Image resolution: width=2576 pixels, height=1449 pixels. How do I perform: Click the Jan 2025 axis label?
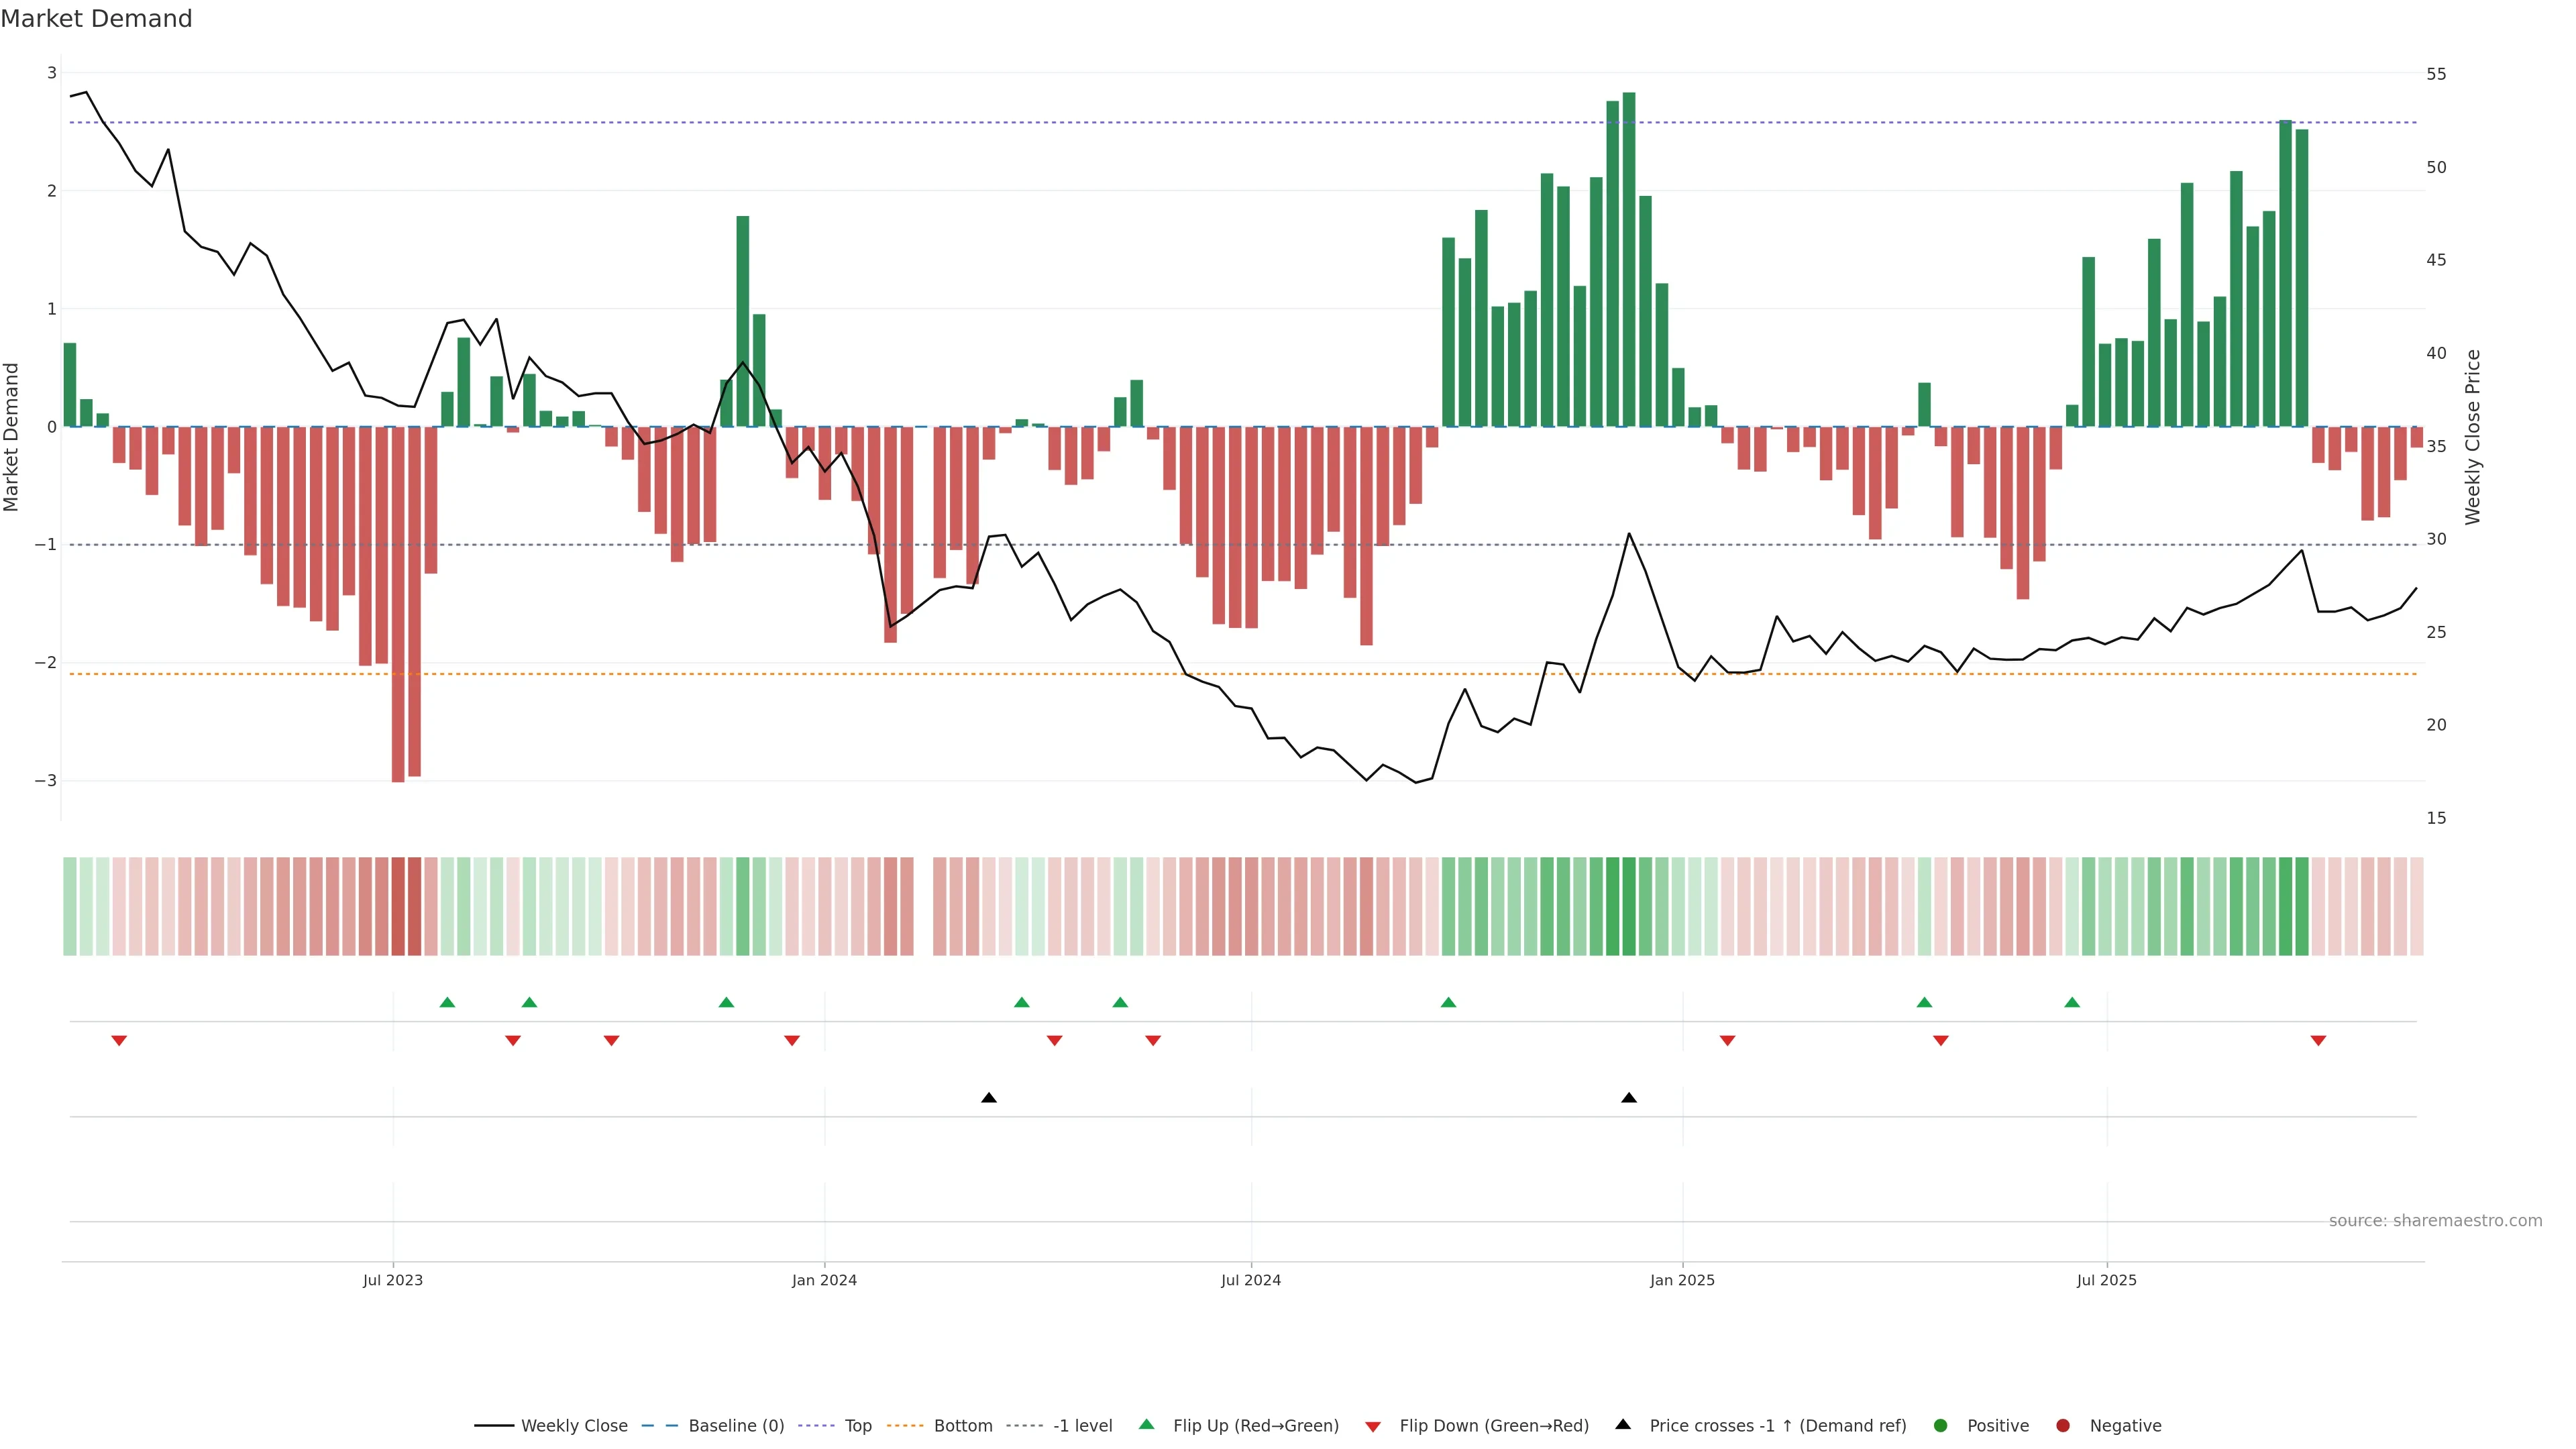pos(1682,1281)
